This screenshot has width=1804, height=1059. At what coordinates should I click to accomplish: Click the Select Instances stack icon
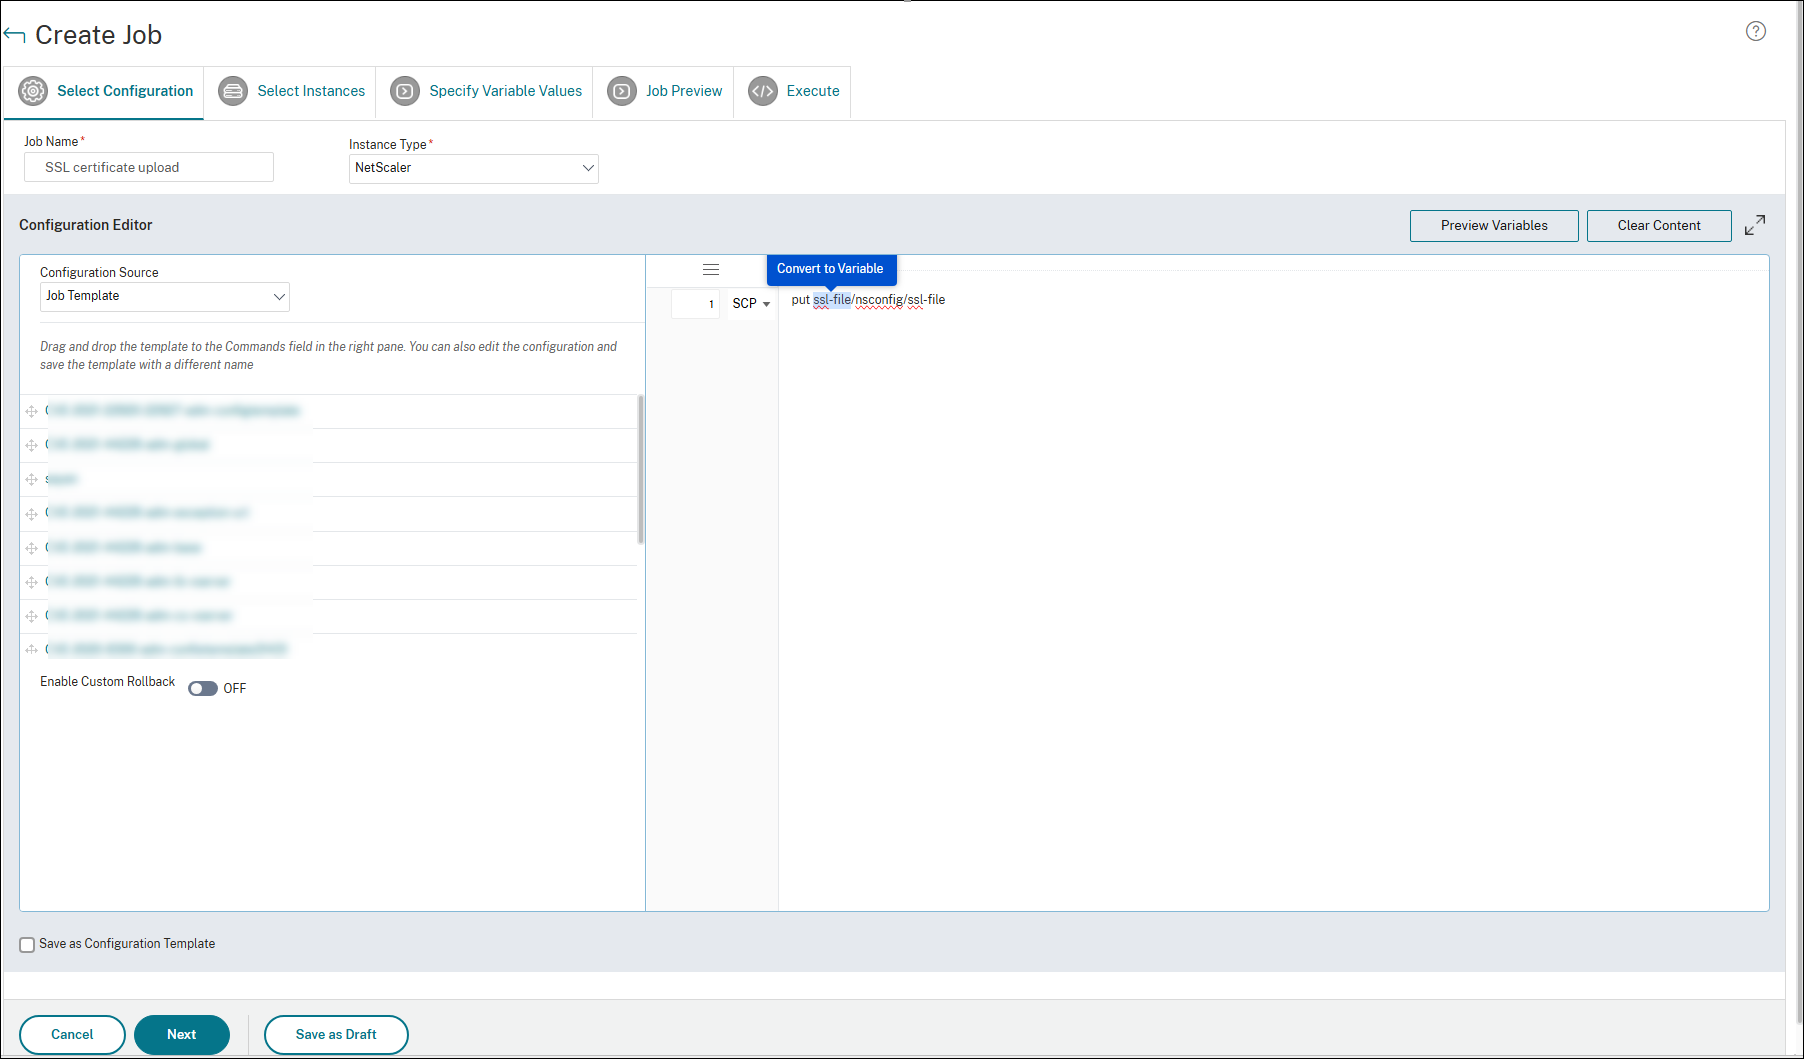(233, 91)
